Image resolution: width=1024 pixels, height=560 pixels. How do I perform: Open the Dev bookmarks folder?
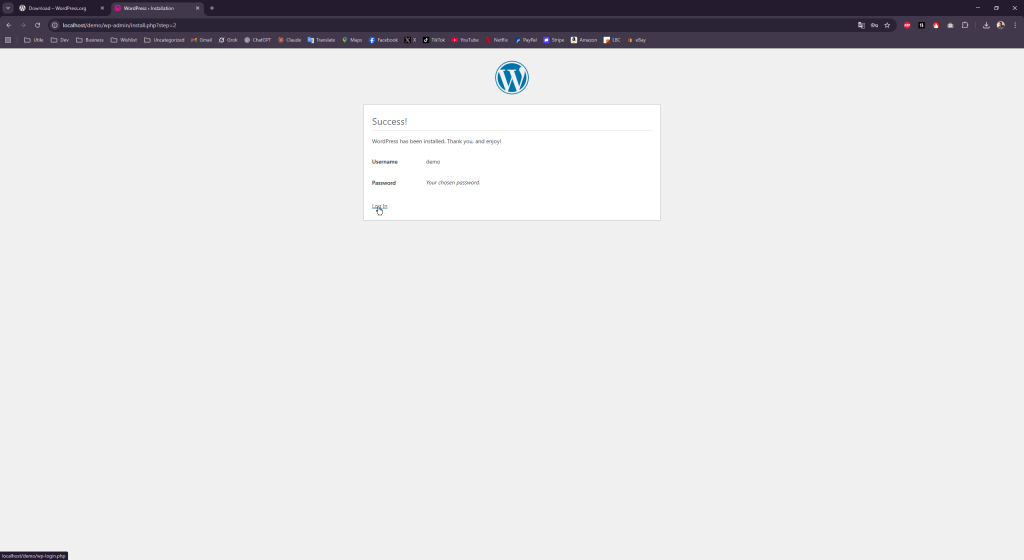click(x=59, y=40)
